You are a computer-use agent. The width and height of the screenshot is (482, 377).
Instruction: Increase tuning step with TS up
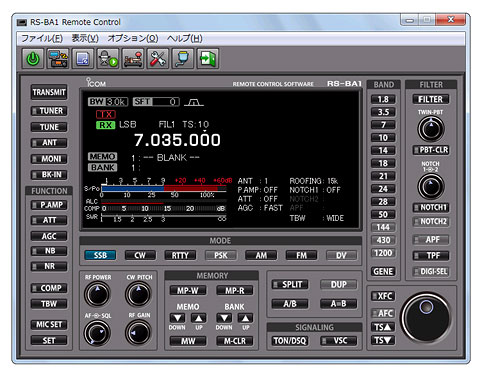383,327
